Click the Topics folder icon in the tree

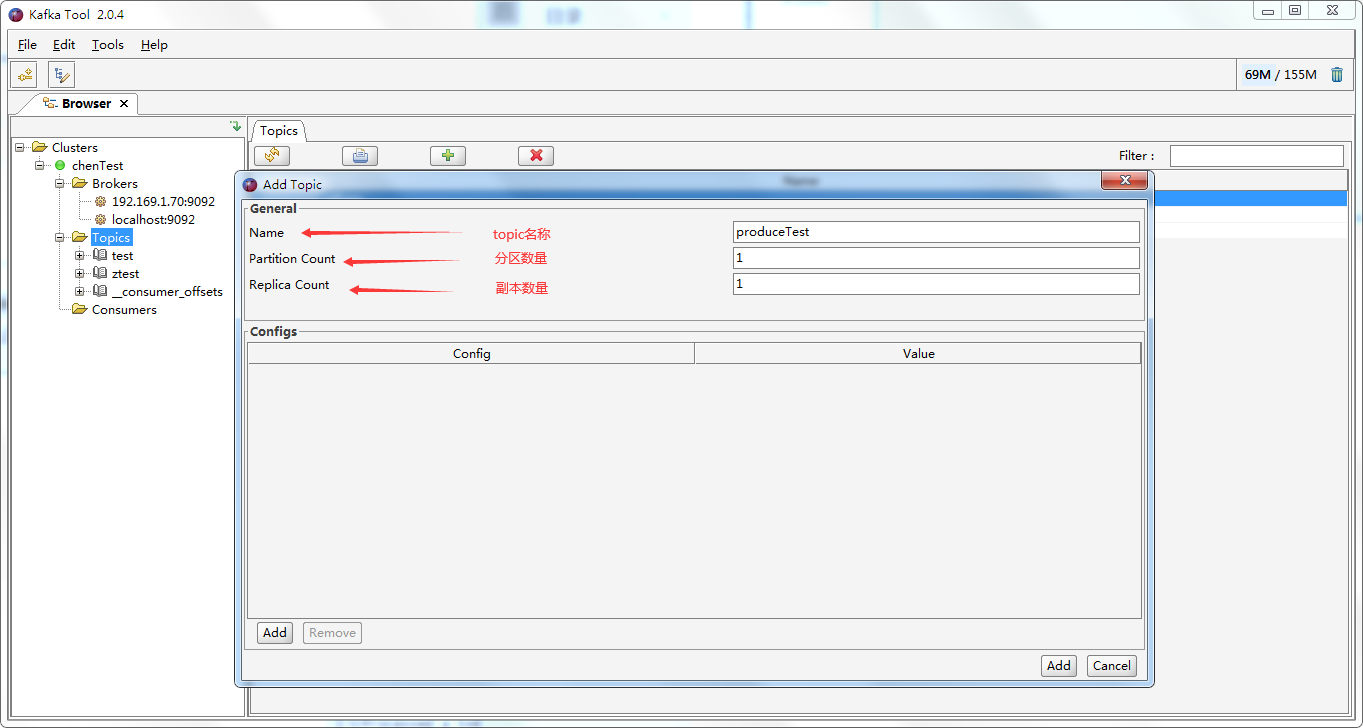pyautogui.click(x=79, y=237)
